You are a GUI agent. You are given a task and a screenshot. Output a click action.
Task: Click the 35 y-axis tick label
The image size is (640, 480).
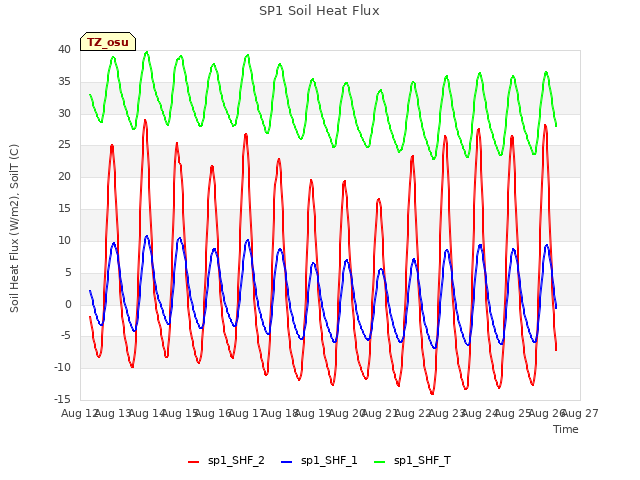click(64, 82)
